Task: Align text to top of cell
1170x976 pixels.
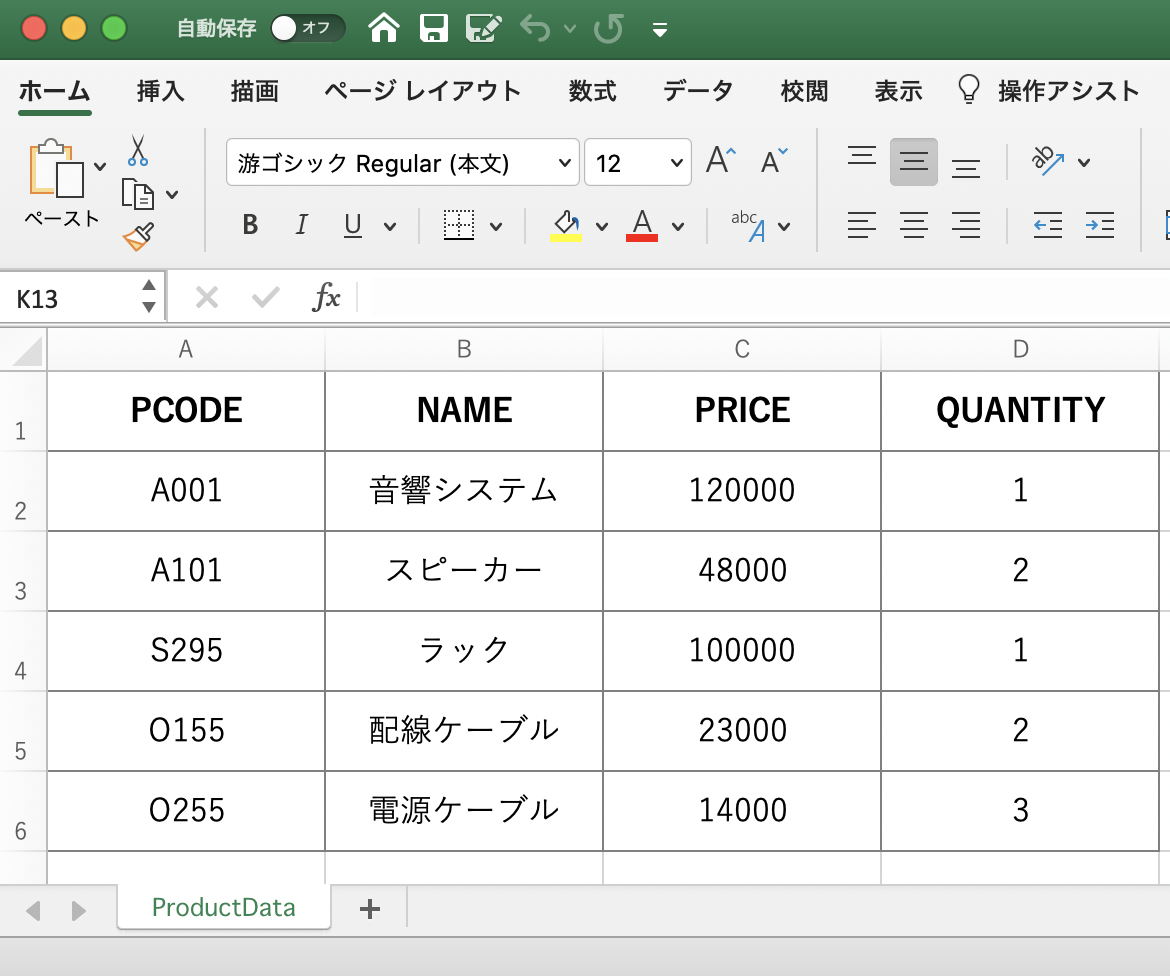Action: (x=862, y=156)
